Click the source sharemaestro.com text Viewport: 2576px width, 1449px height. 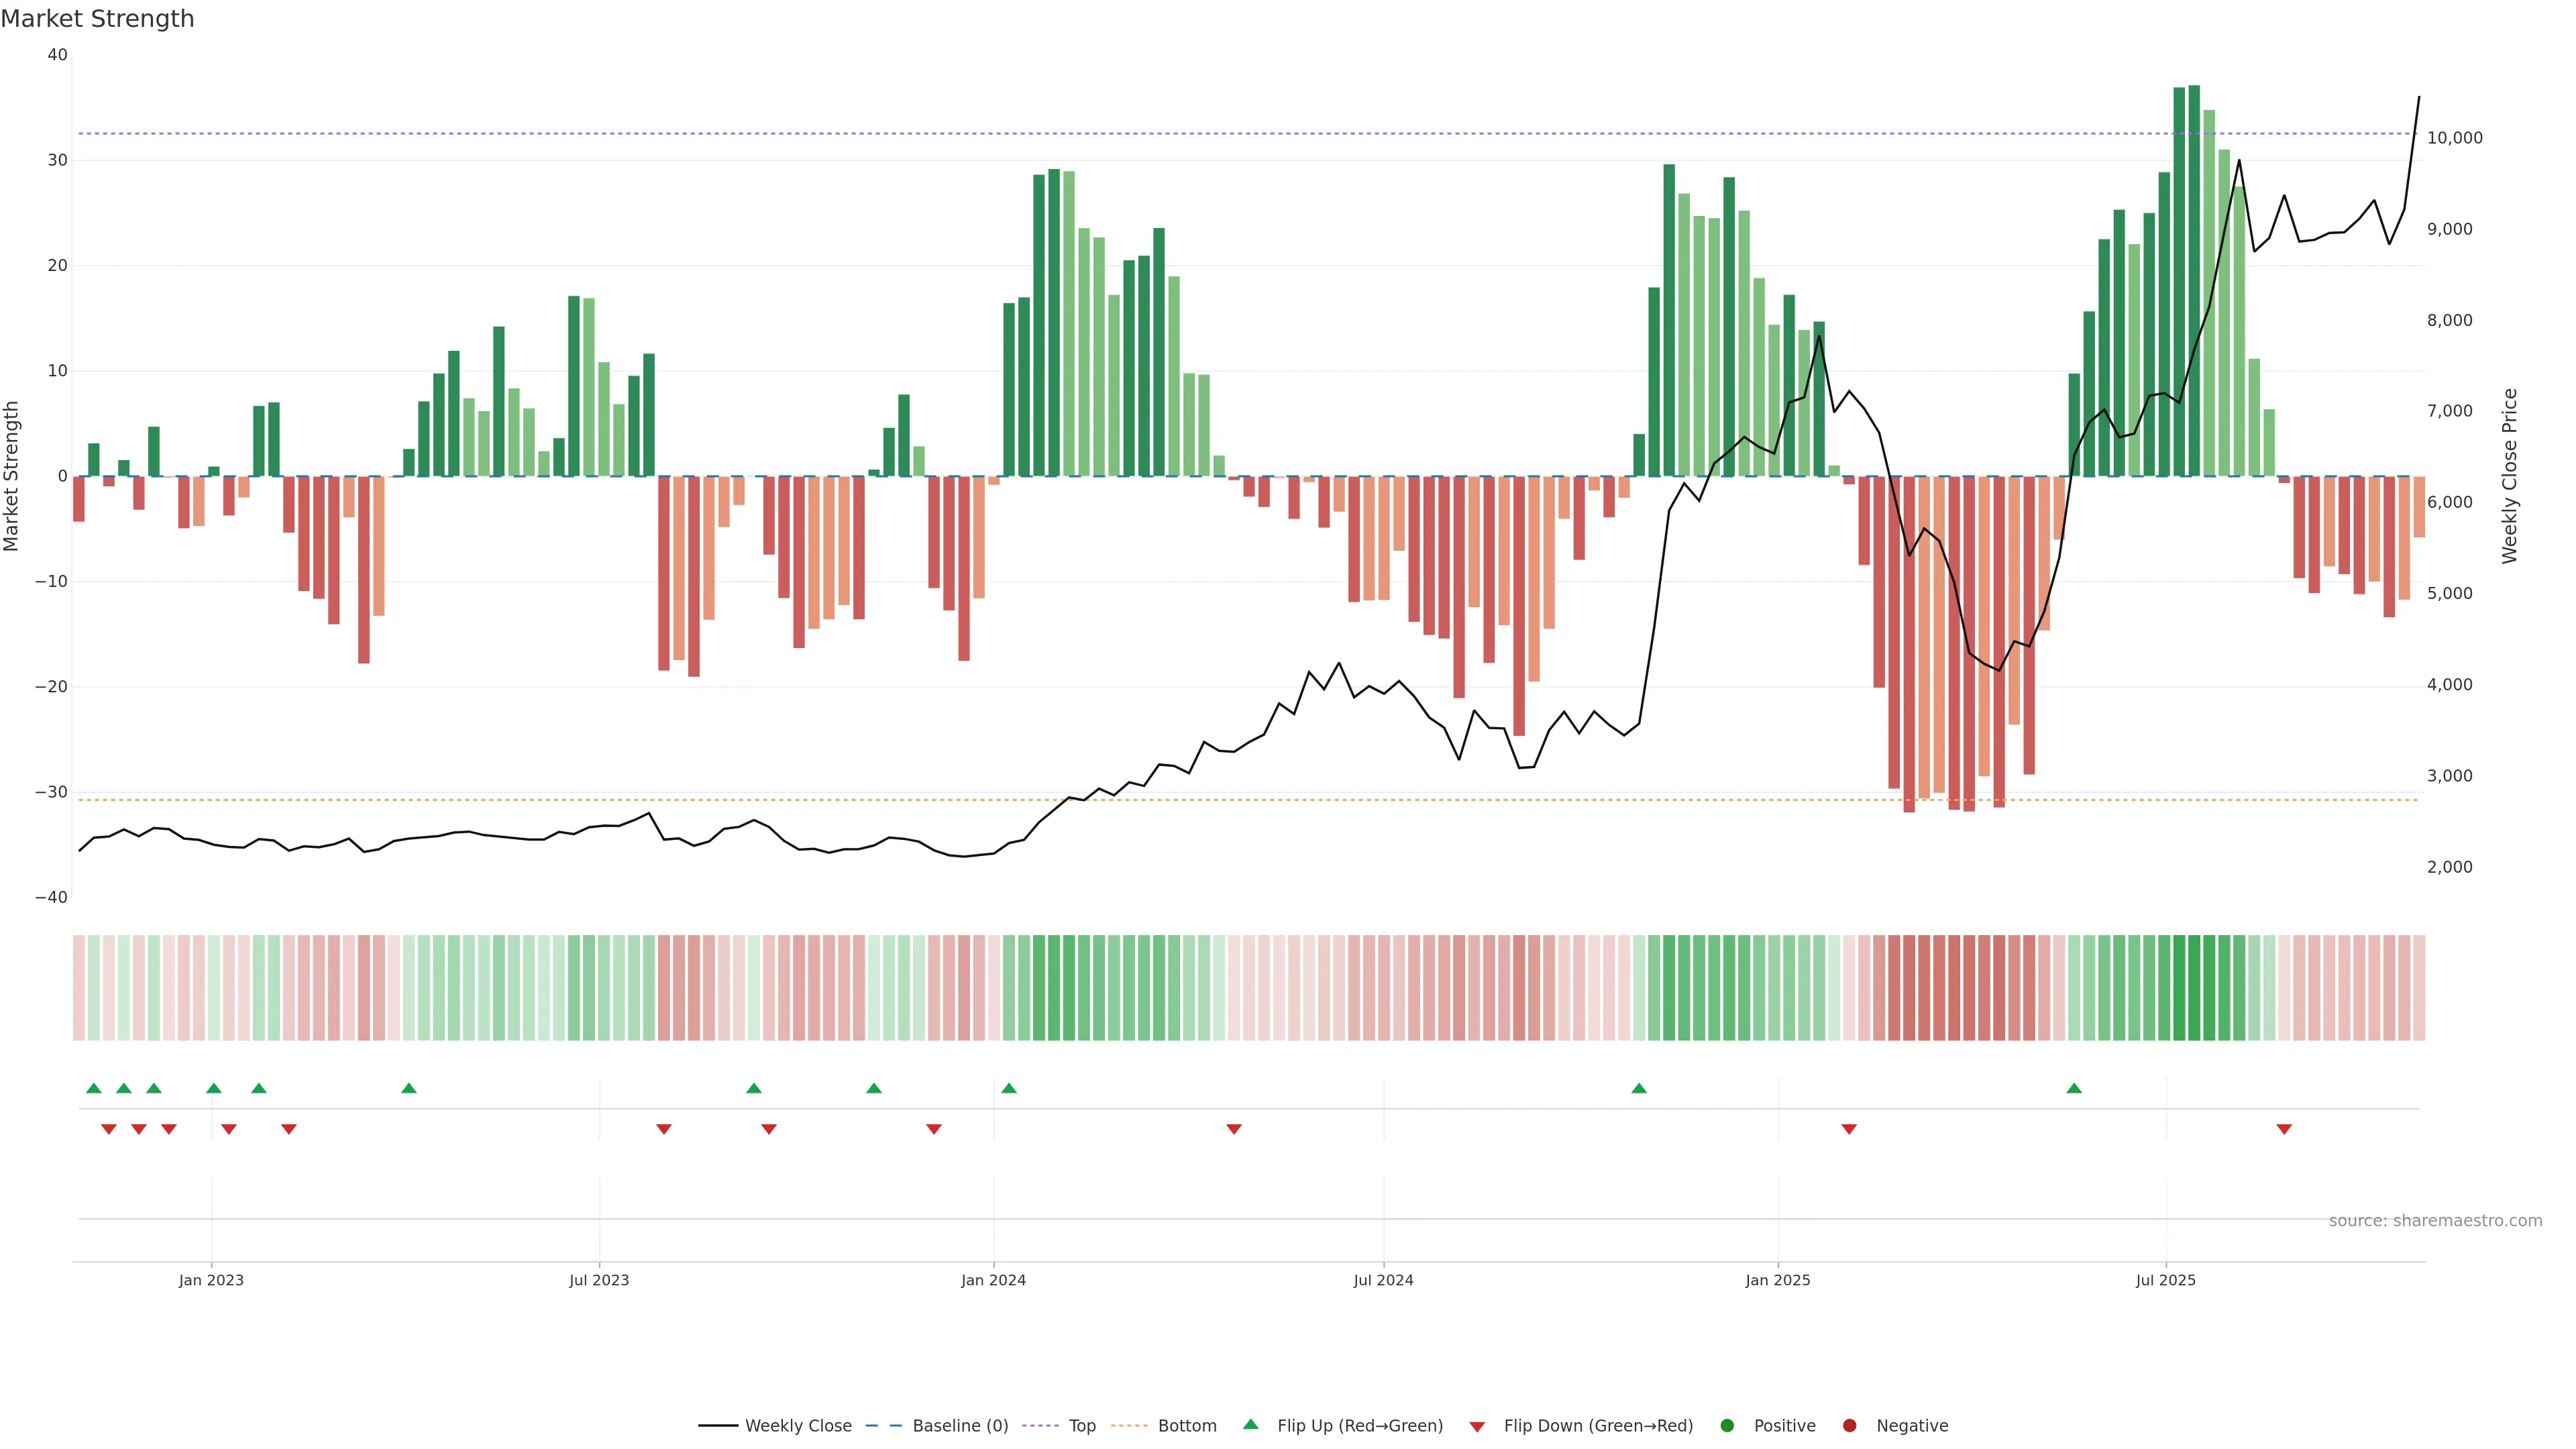click(2435, 1221)
